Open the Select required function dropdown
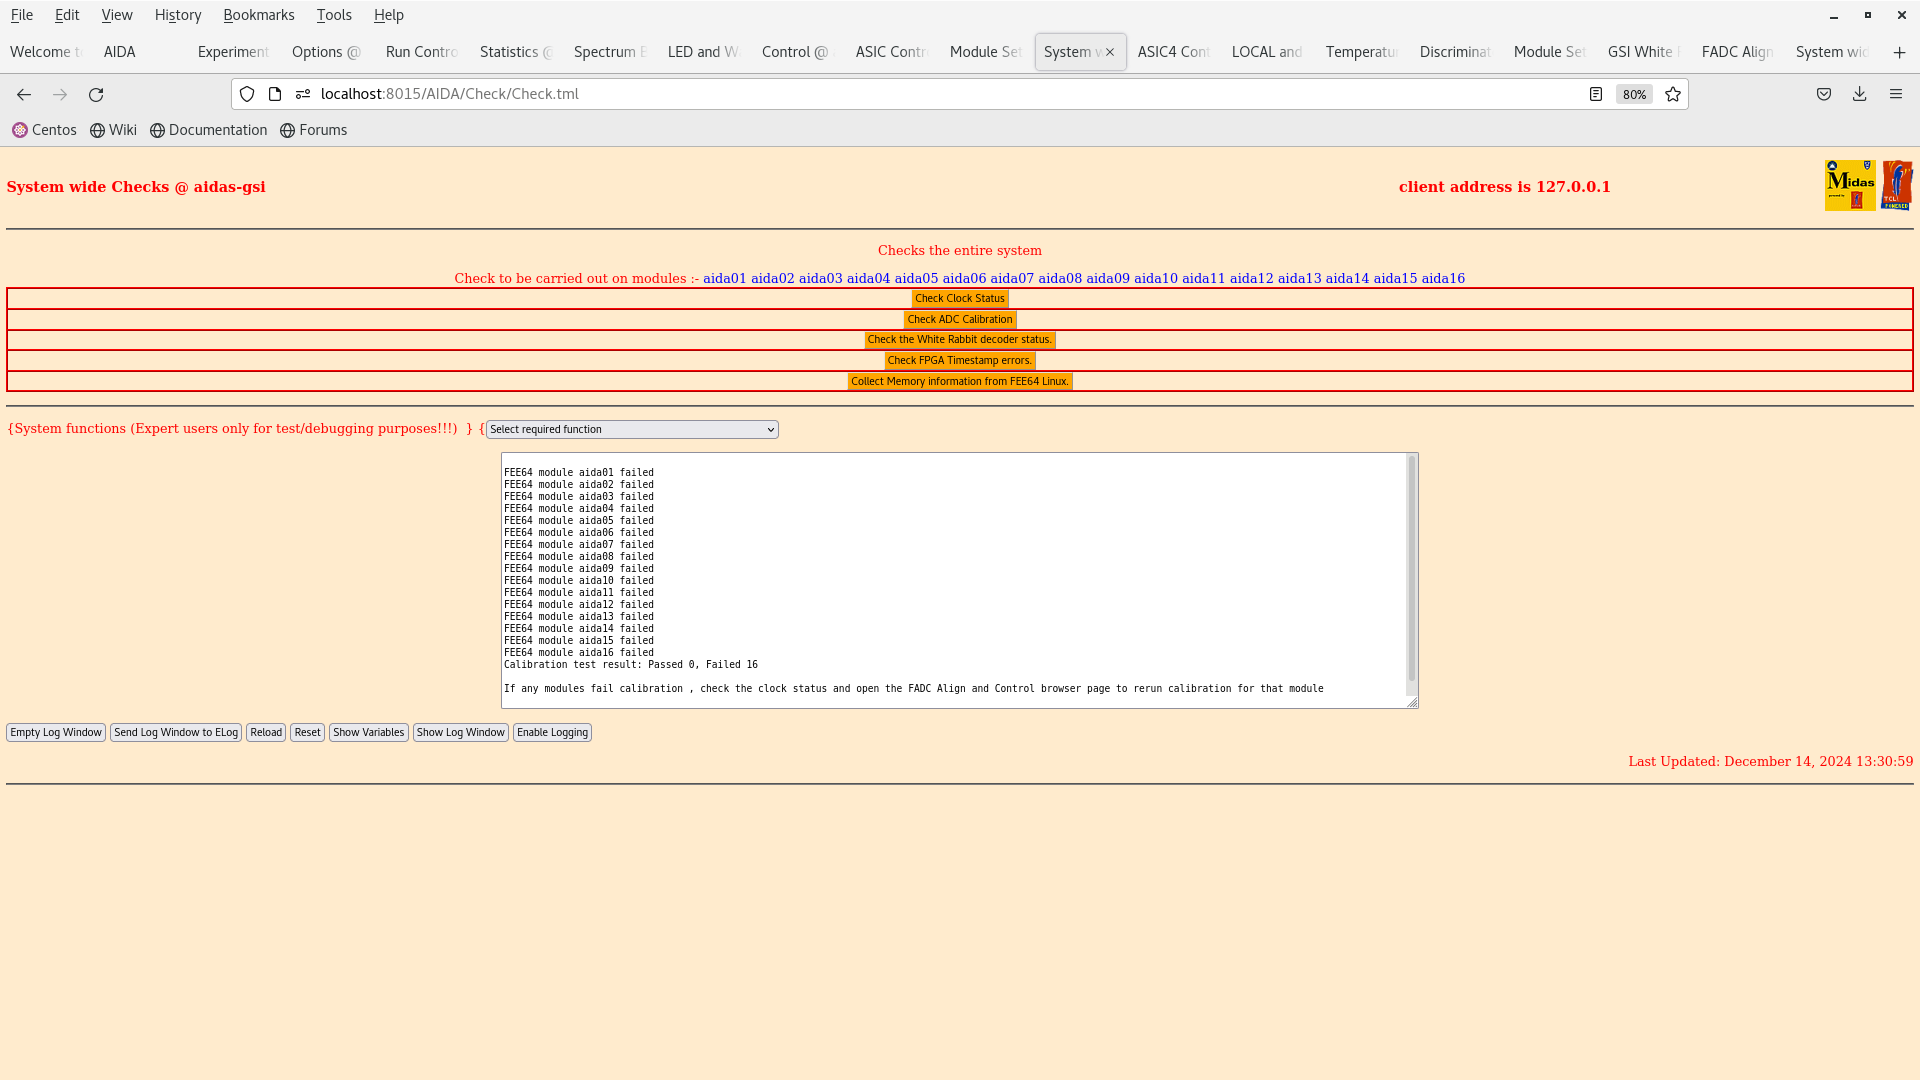This screenshot has height=1080, width=1920. (x=632, y=429)
